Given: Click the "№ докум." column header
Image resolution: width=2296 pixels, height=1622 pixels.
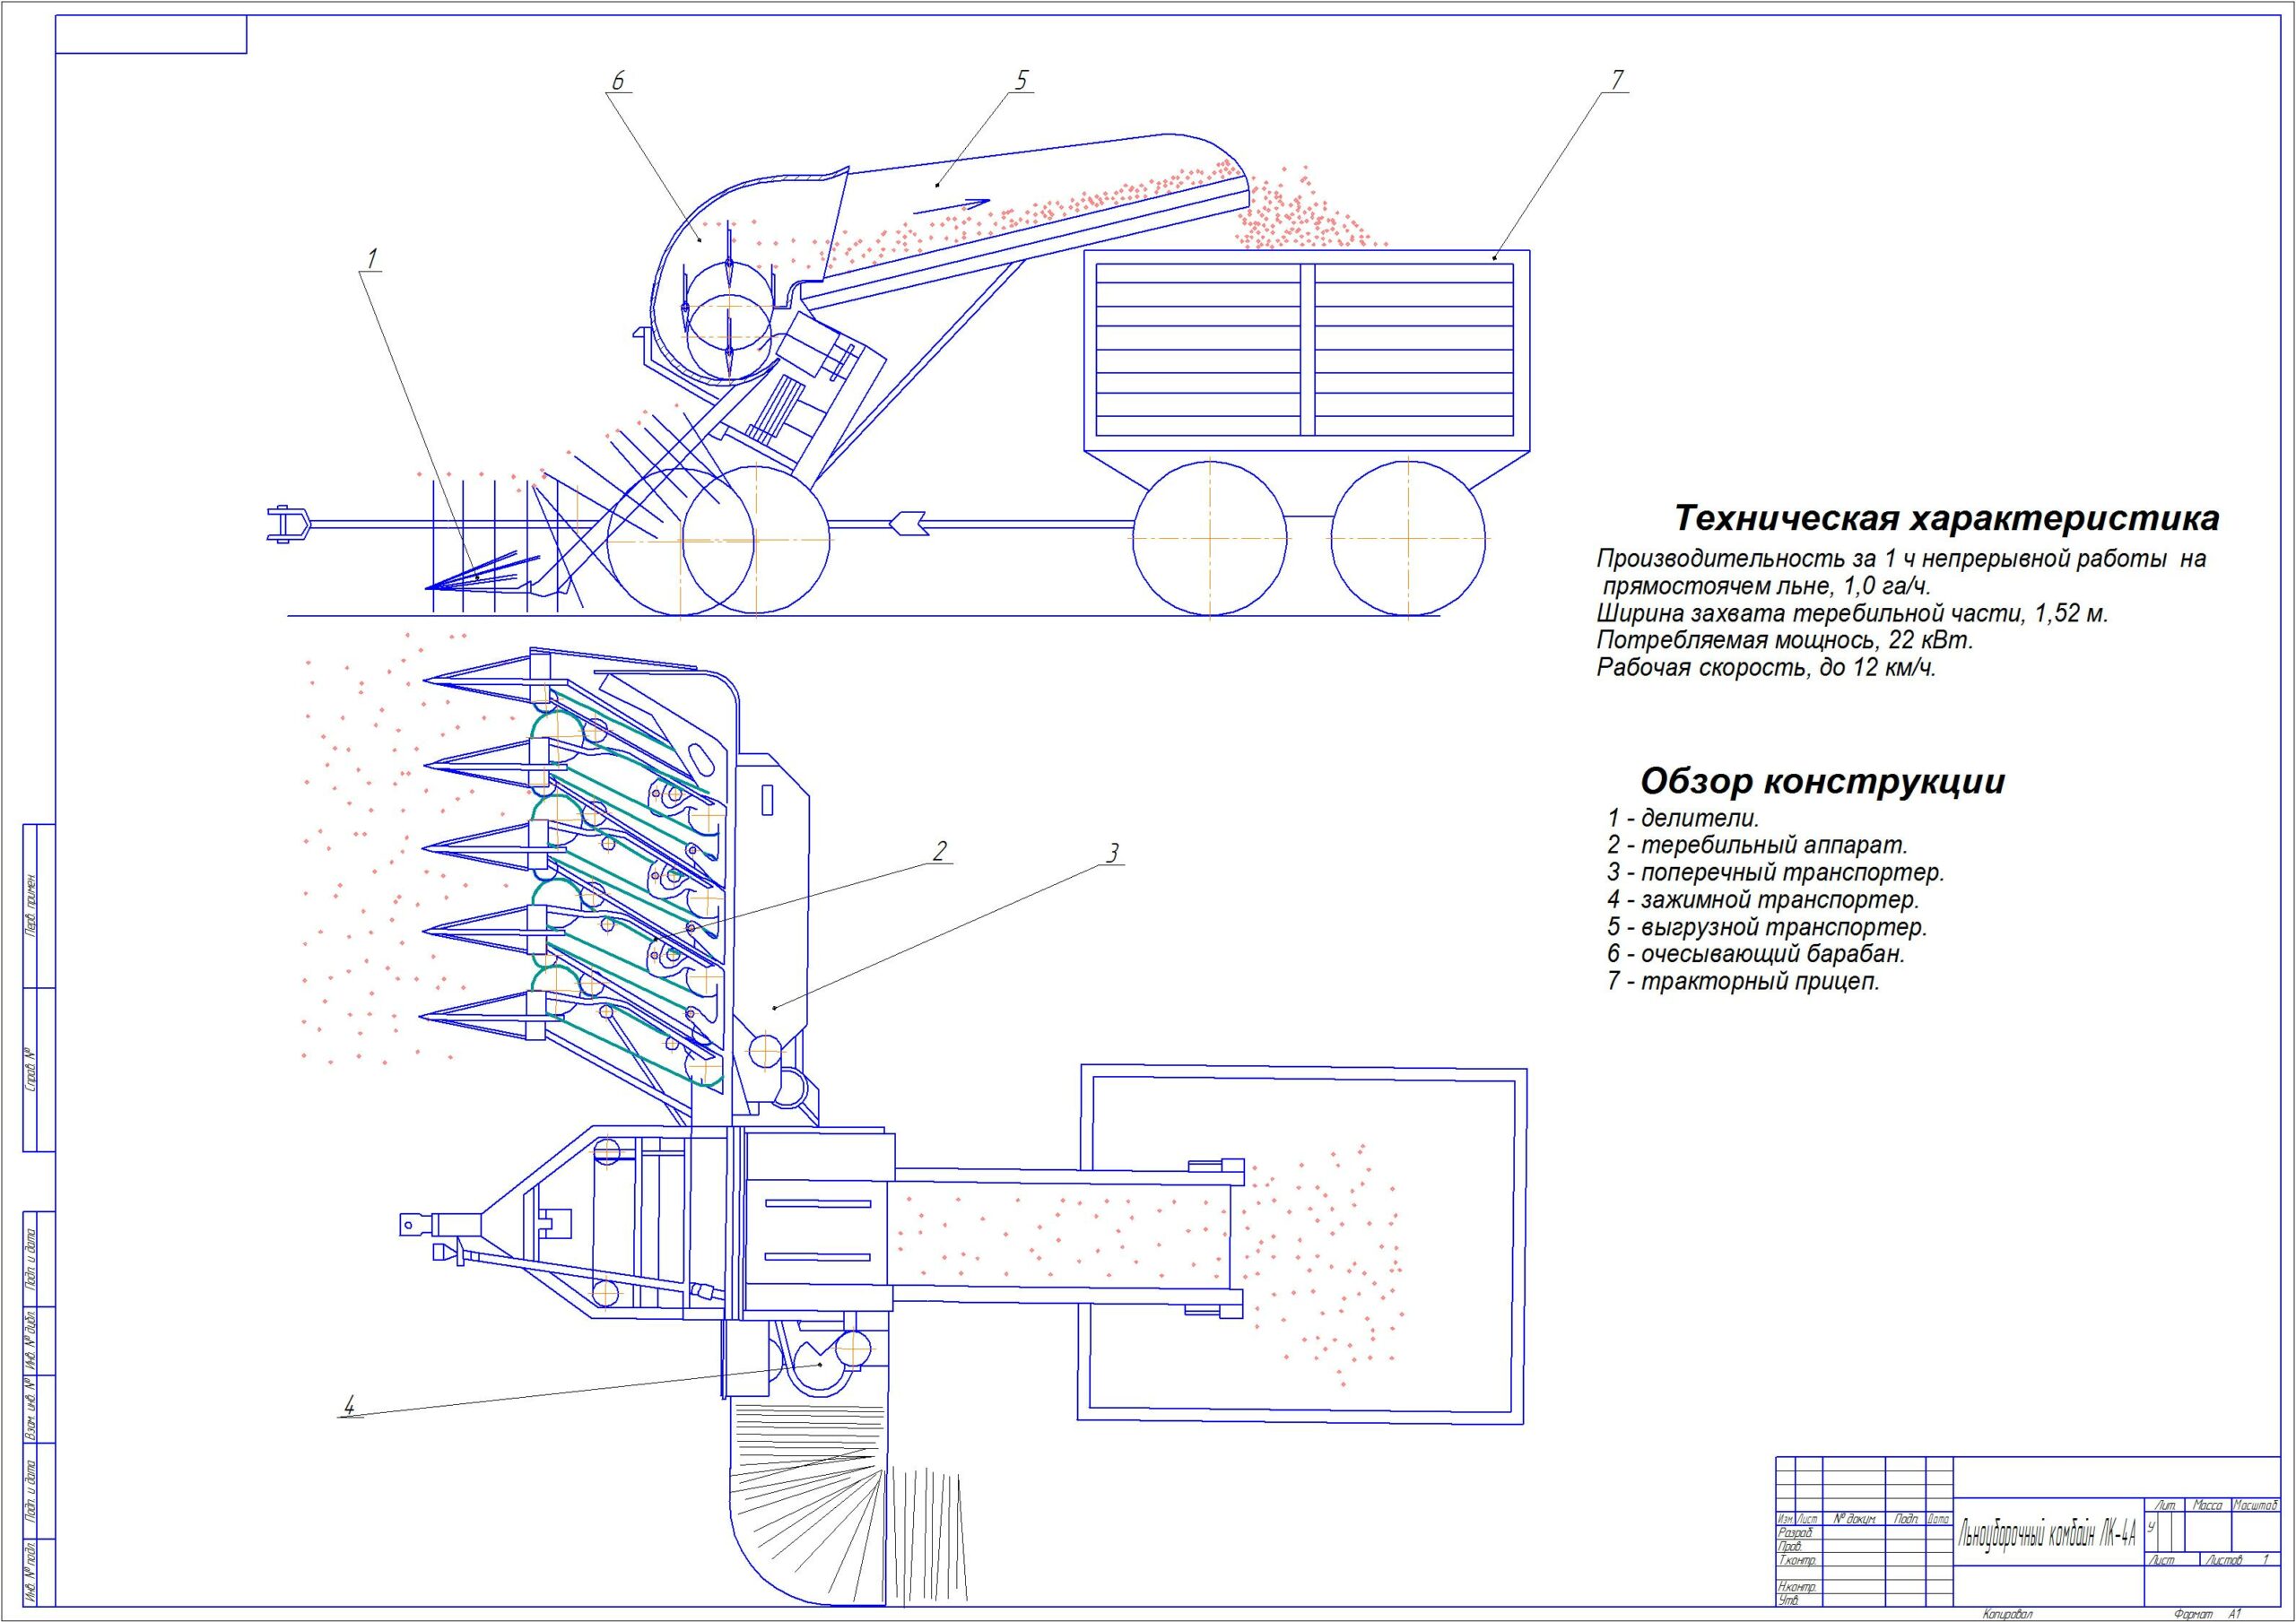Looking at the screenshot, I should pos(1855,1520).
